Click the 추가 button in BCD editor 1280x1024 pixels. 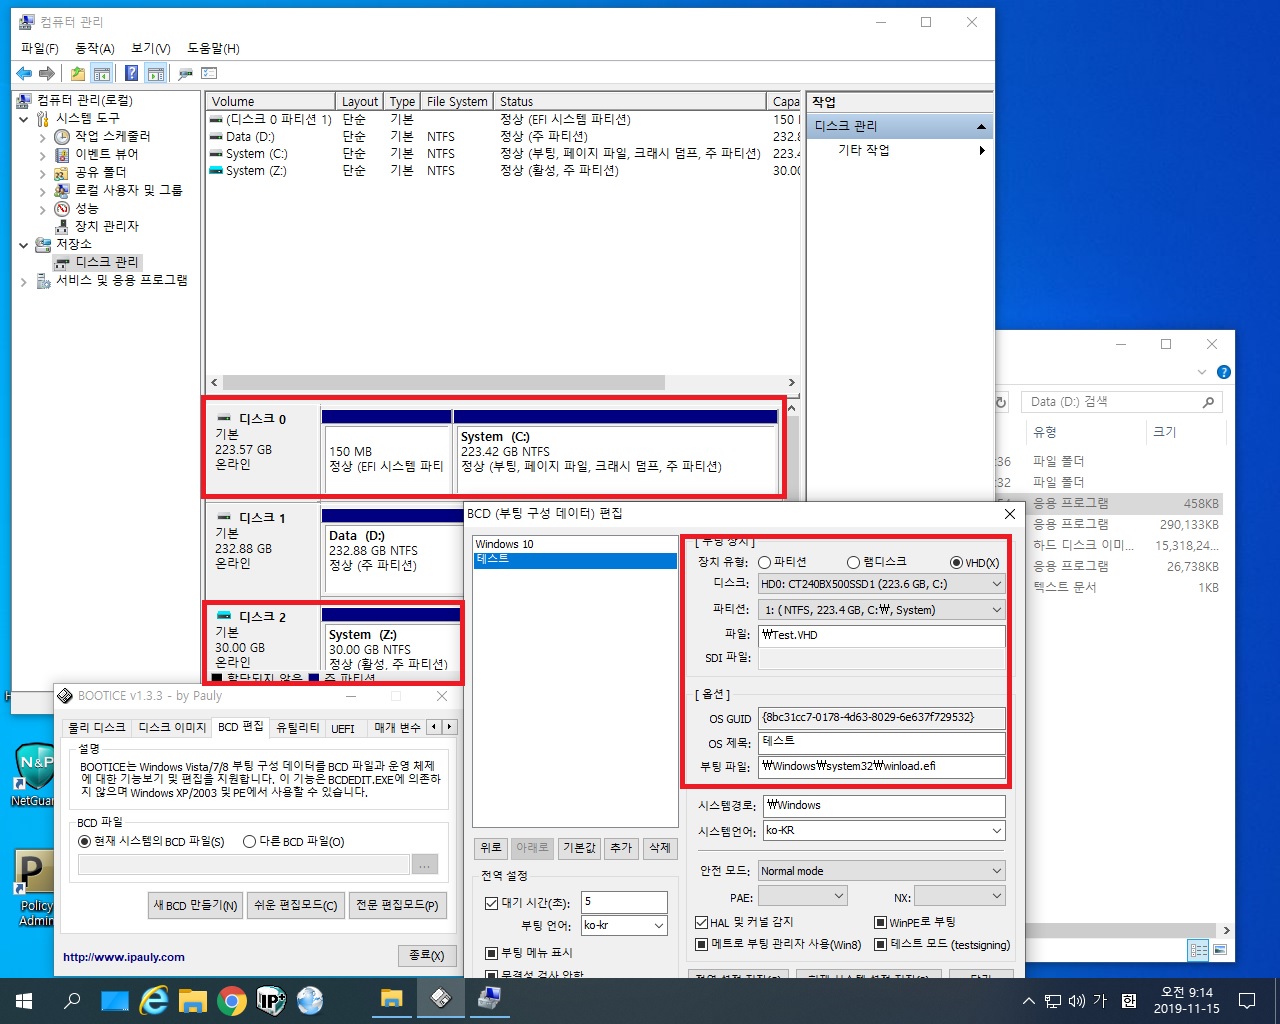621,848
